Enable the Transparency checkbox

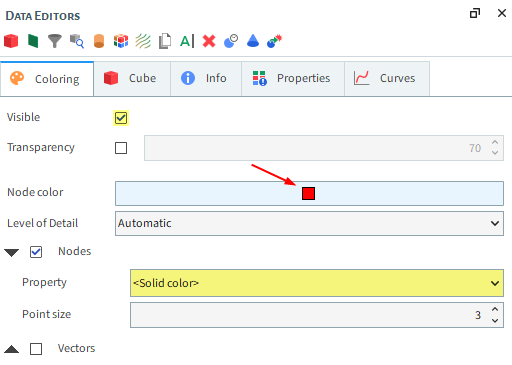click(121, 148)
